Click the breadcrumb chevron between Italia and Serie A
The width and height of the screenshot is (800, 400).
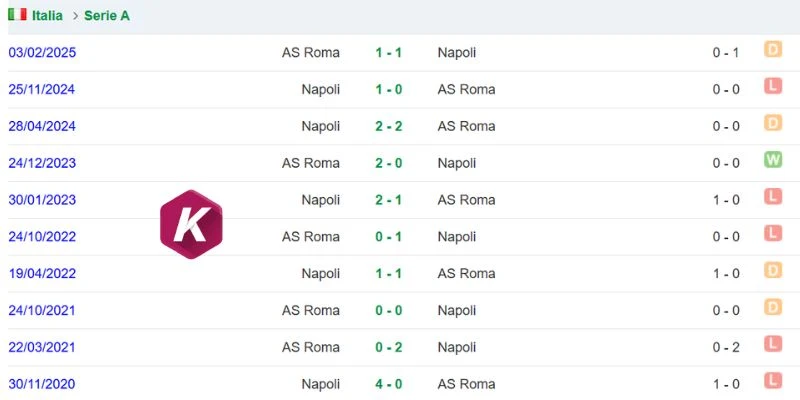(76, 16)
